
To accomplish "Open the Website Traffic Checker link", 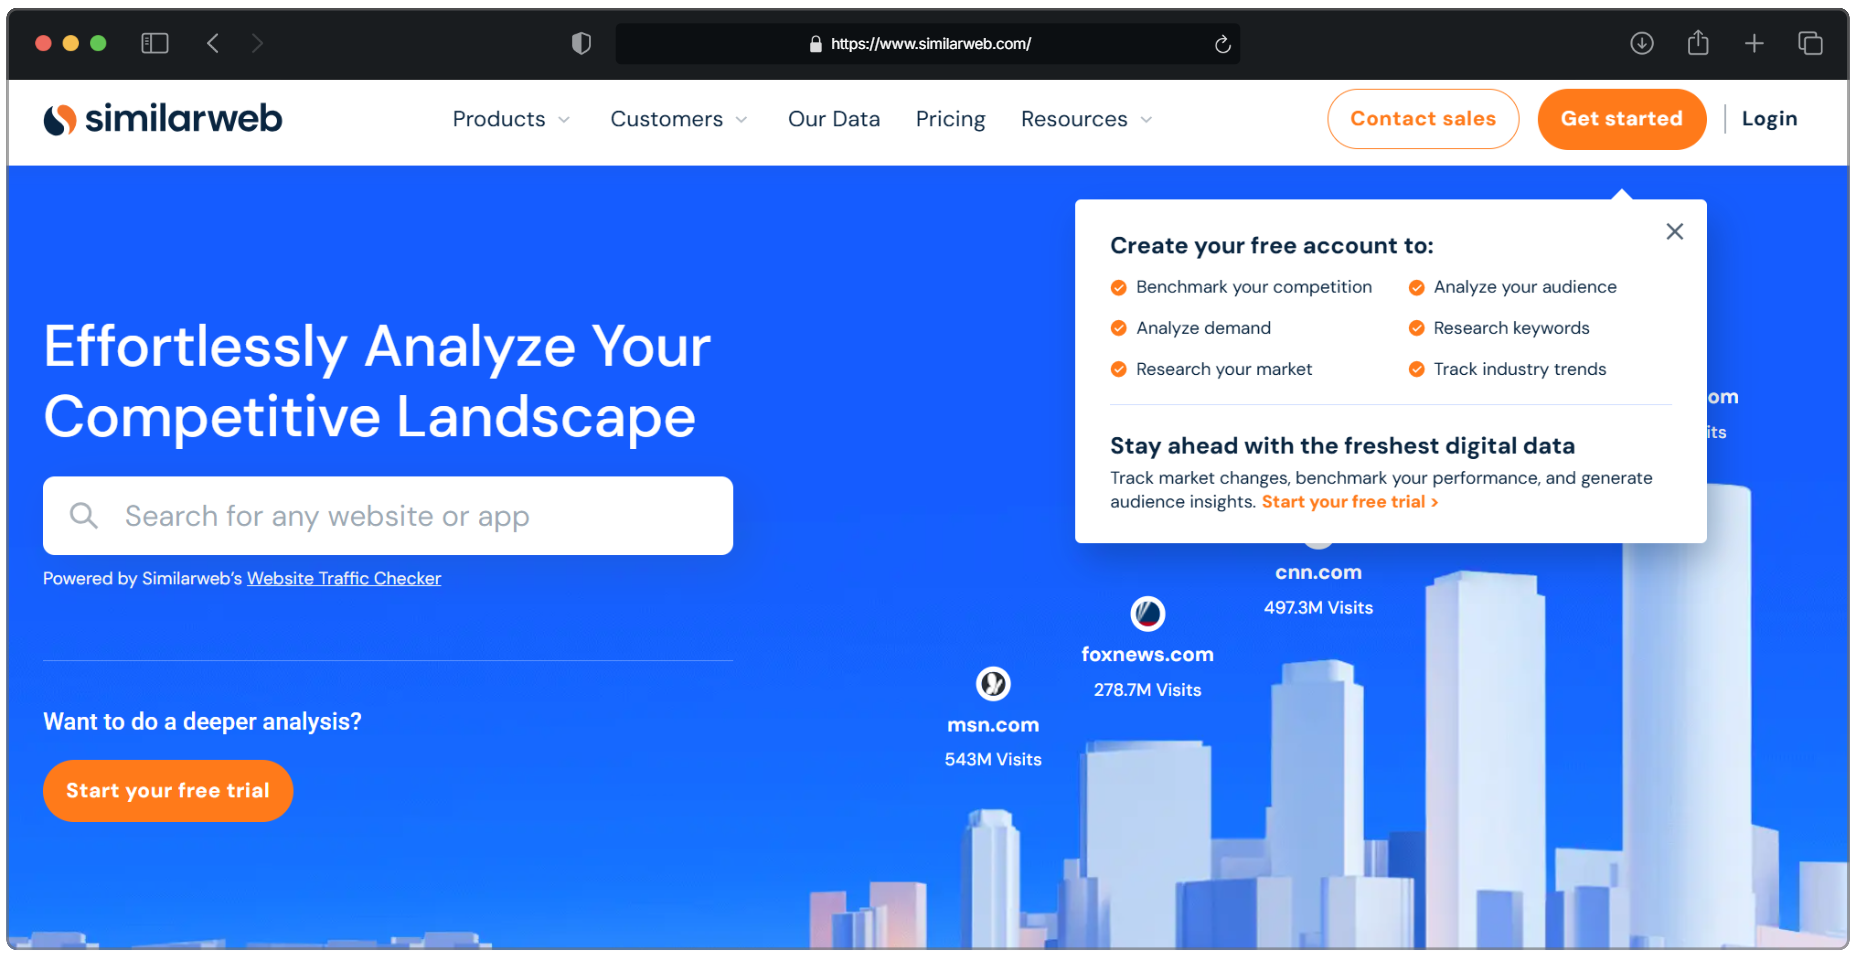I will 344,578.
